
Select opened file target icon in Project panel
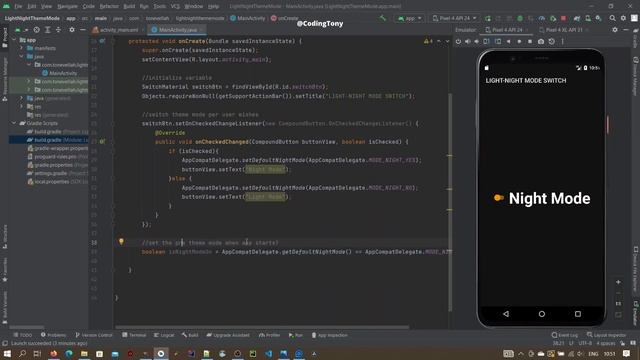tap(37, 30)
